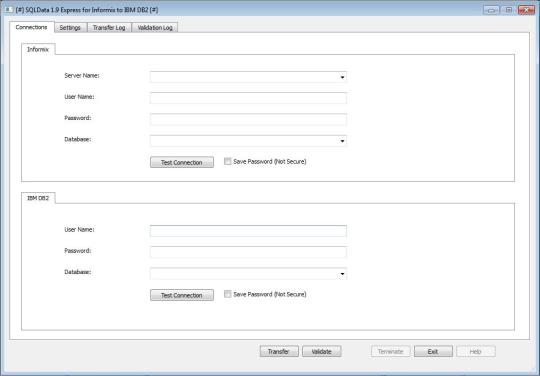Enable Save Password checkbox for Informix
540x376 pixels.
tap(228, 161)
